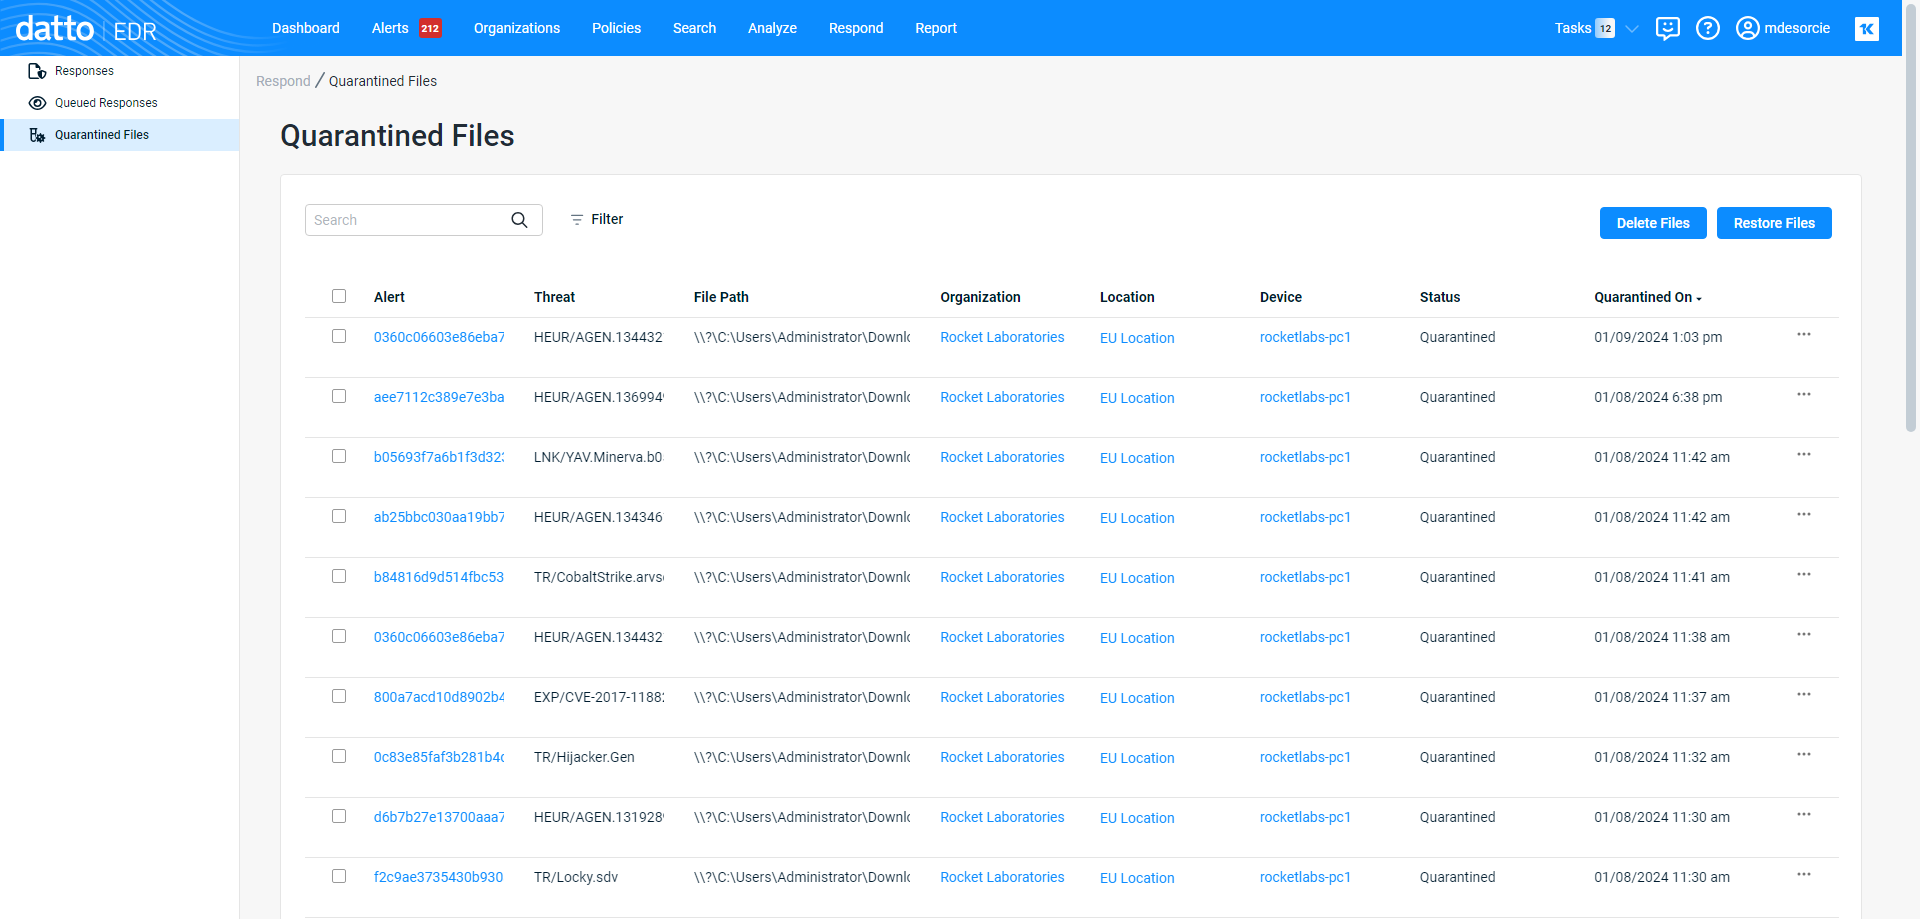Open alert link aee7112c389e7e3ba
The width and height of the screenshot is (1920, 919).
(x=439, y=397)
